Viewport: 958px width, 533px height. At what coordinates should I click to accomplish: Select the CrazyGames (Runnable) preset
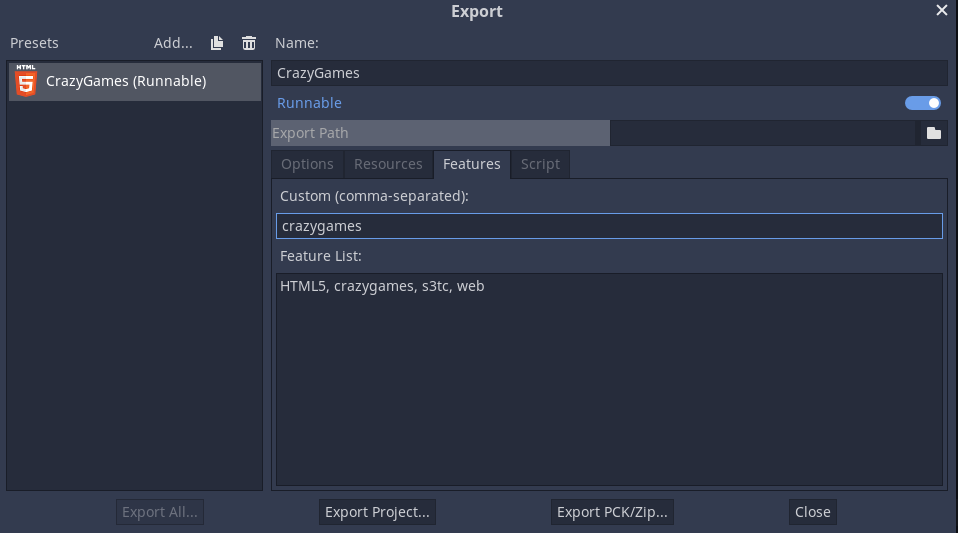tap(134, 81)
